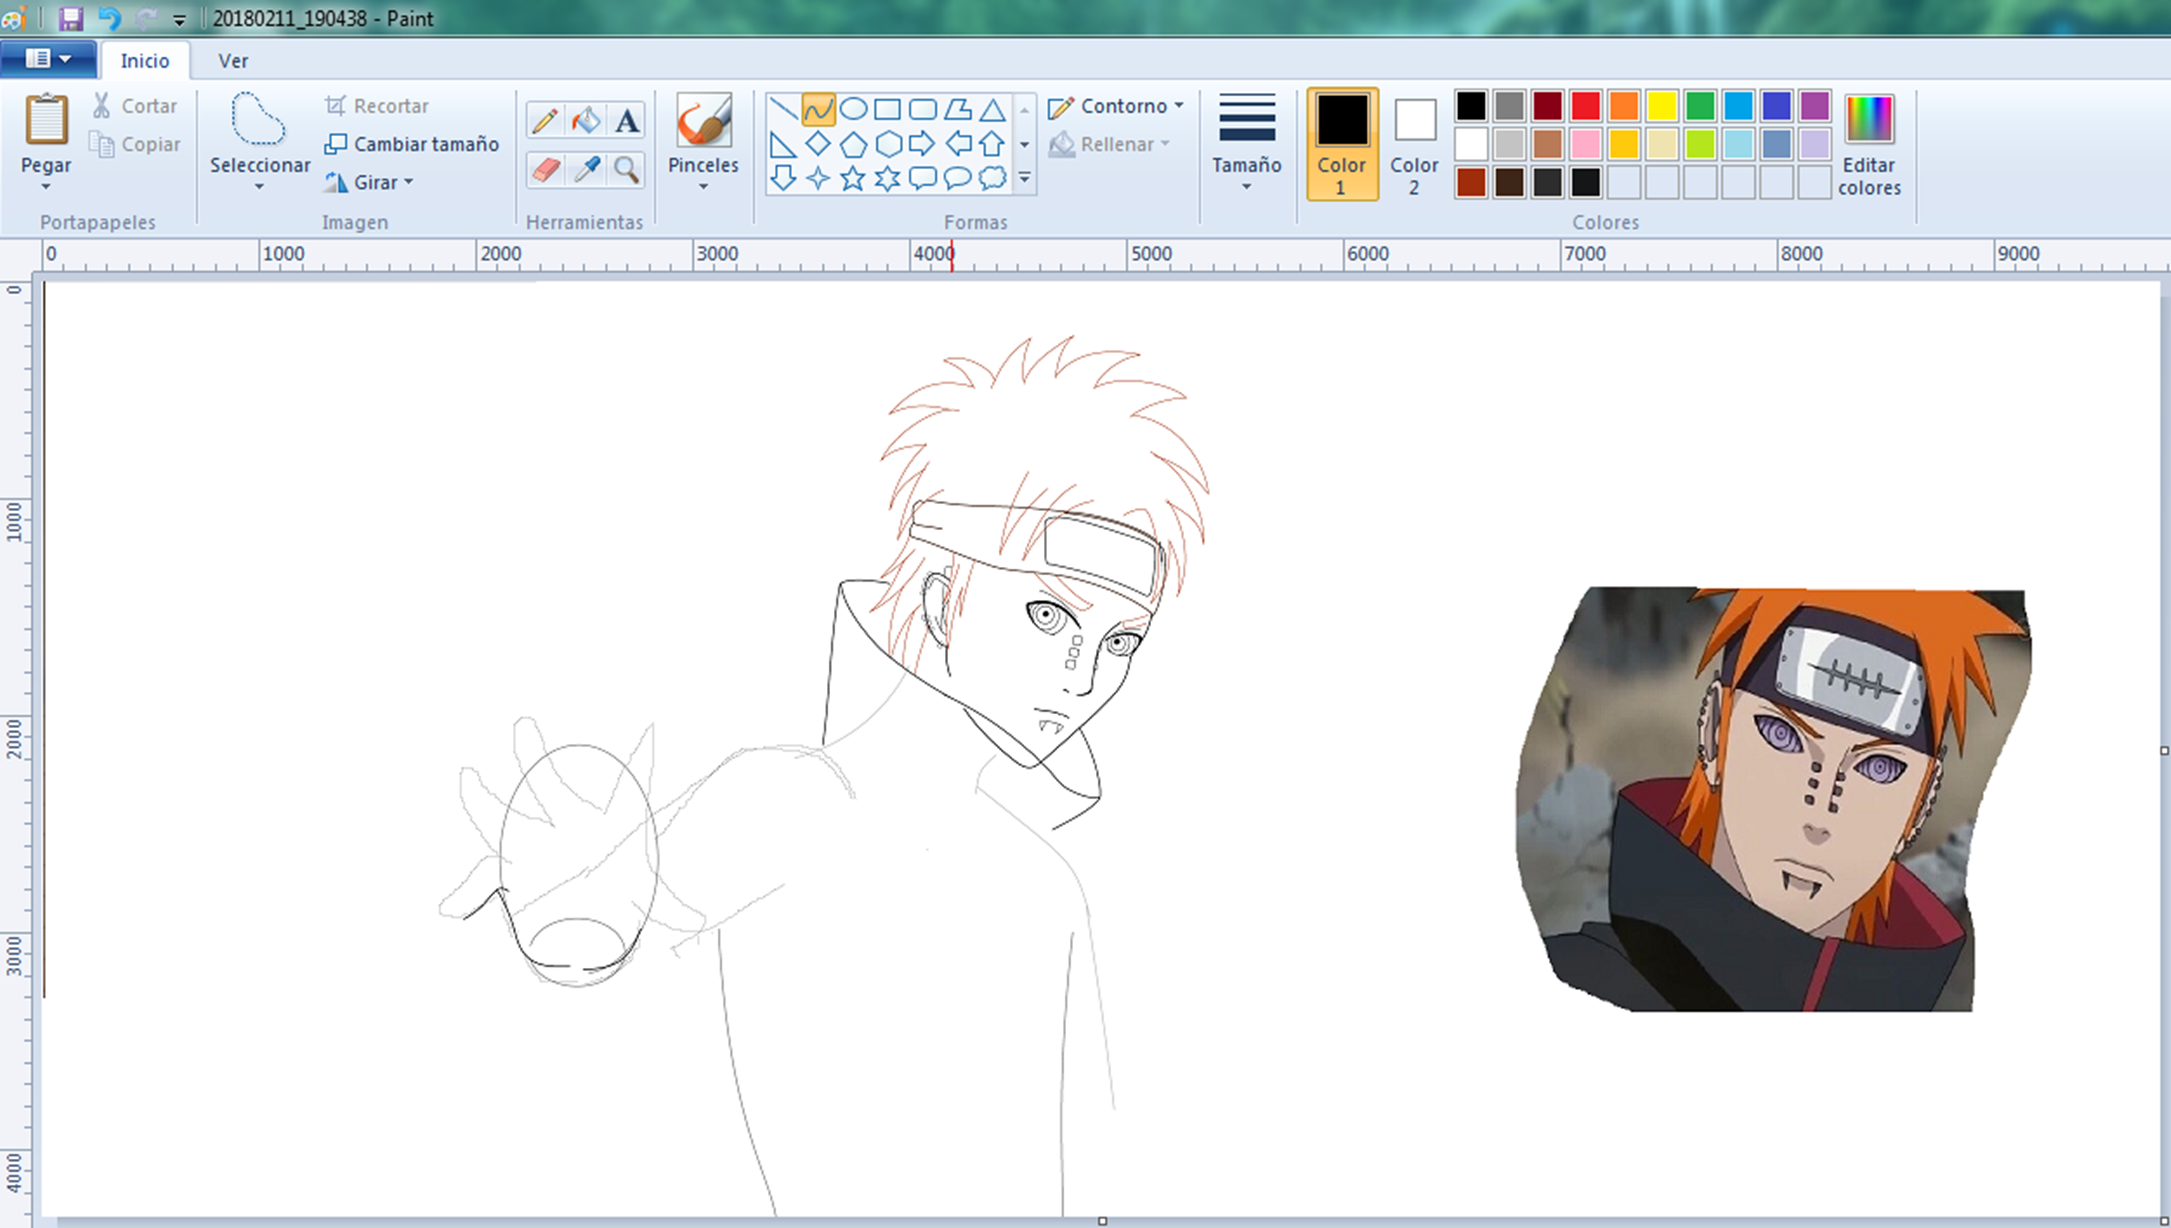Activate Color 2 background selector
This screenshot has width=2171, height=1228.
[1414, 144]
